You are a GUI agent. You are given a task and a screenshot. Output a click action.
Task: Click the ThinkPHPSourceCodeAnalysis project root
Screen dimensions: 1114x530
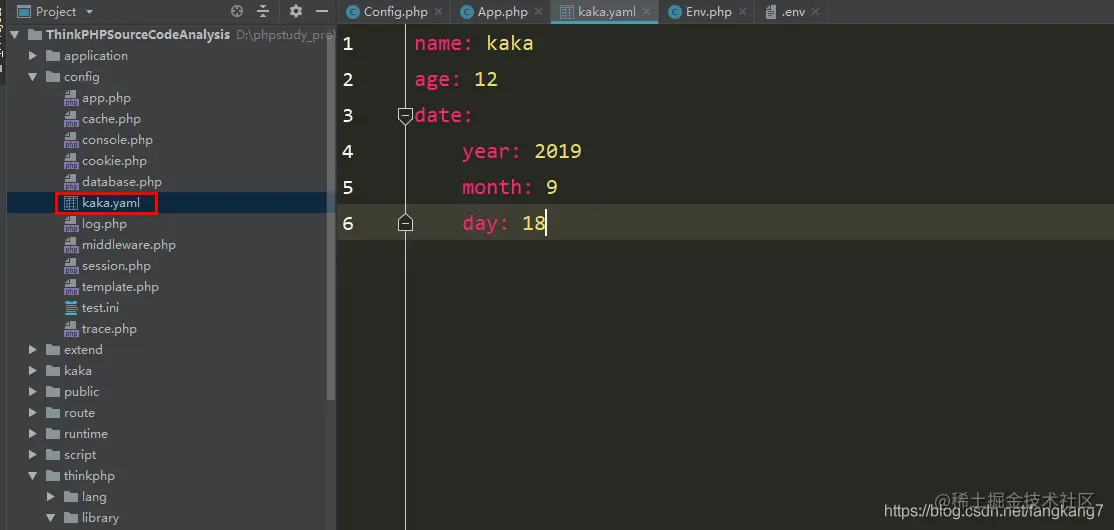coord(138,35)
